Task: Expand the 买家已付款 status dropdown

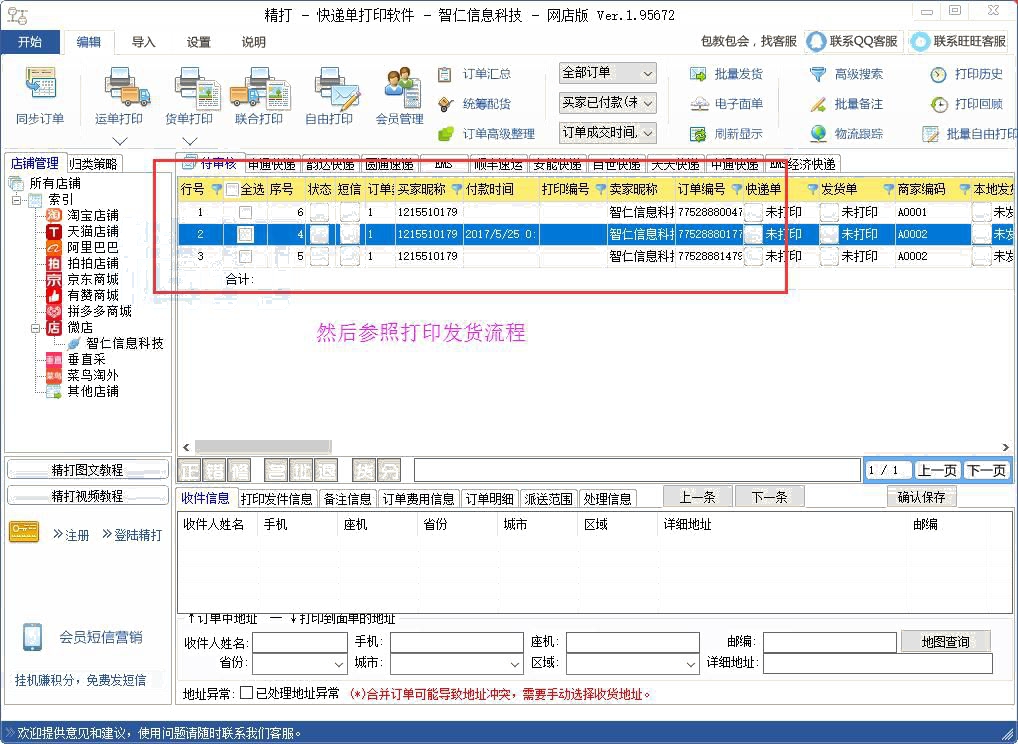Action: point(607,103)
